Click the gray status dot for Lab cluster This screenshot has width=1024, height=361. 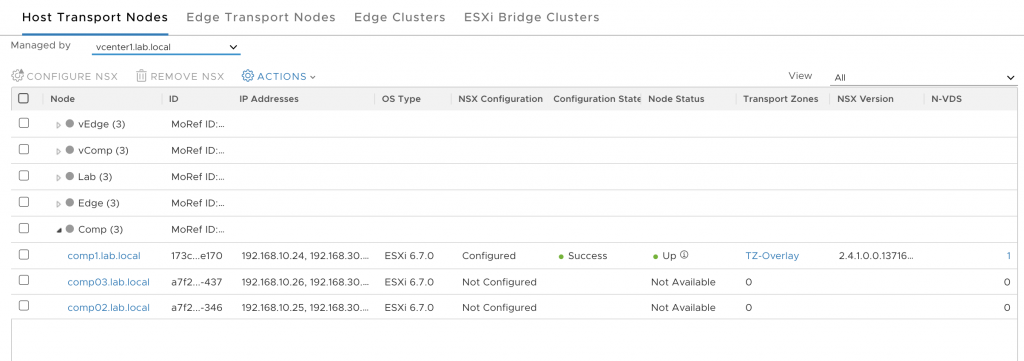coord(70,176)
